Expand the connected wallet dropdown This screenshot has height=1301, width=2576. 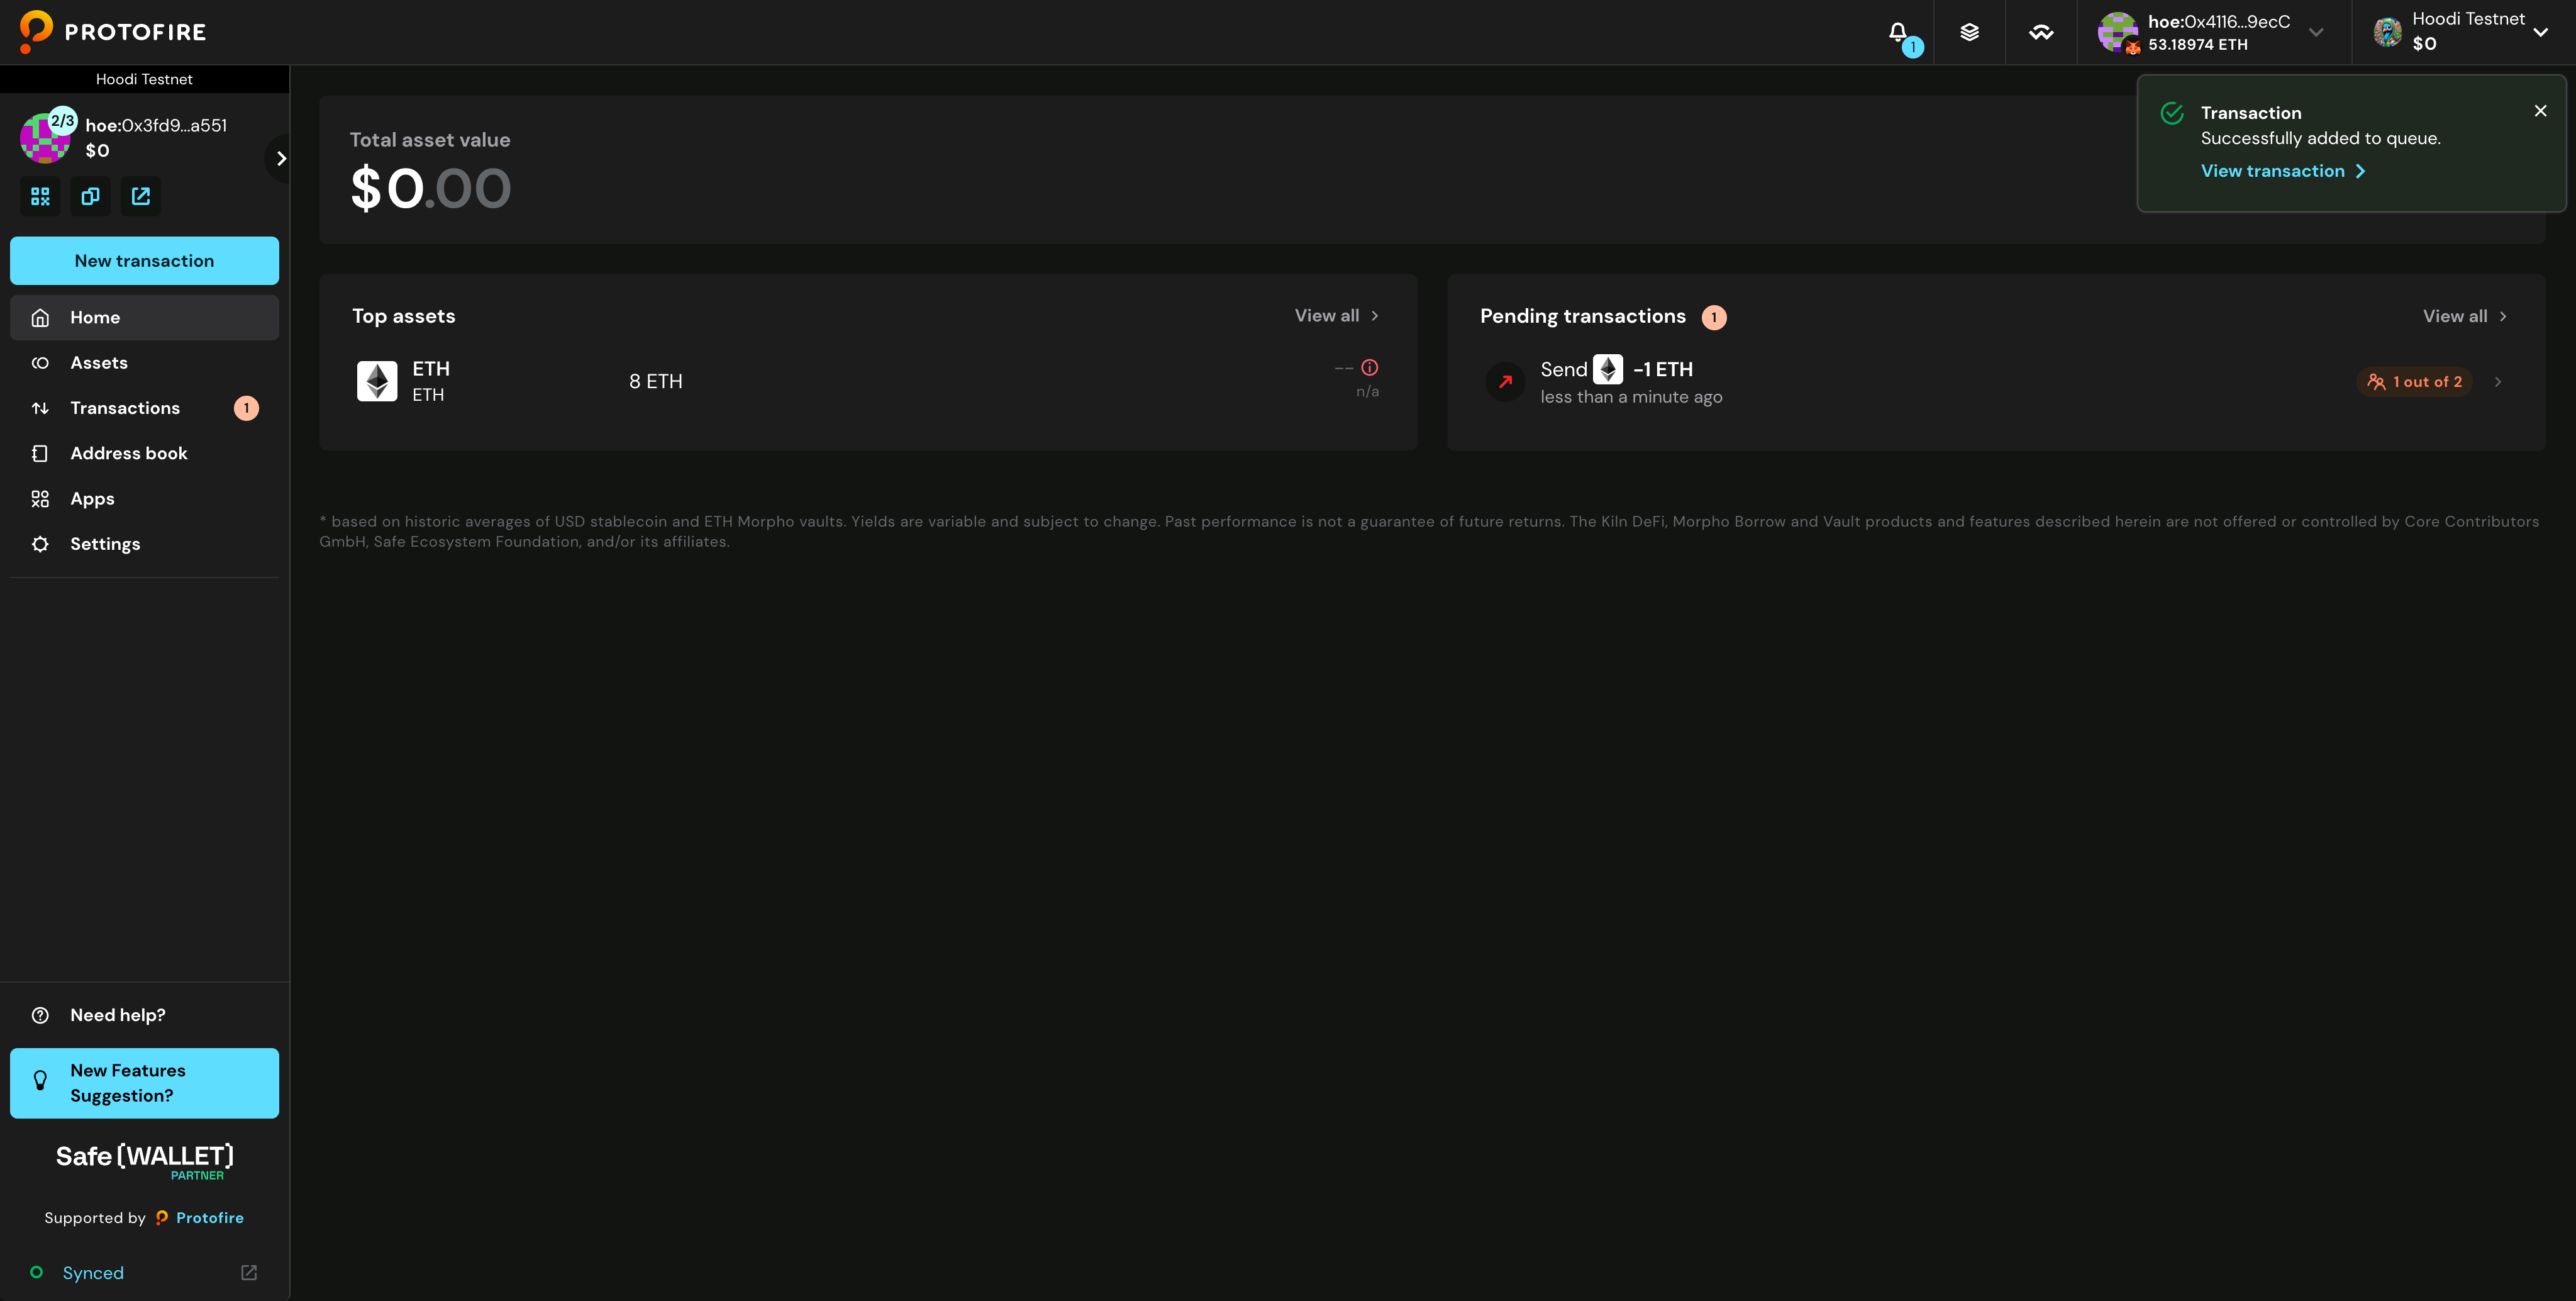click(x=2315, y=32)
